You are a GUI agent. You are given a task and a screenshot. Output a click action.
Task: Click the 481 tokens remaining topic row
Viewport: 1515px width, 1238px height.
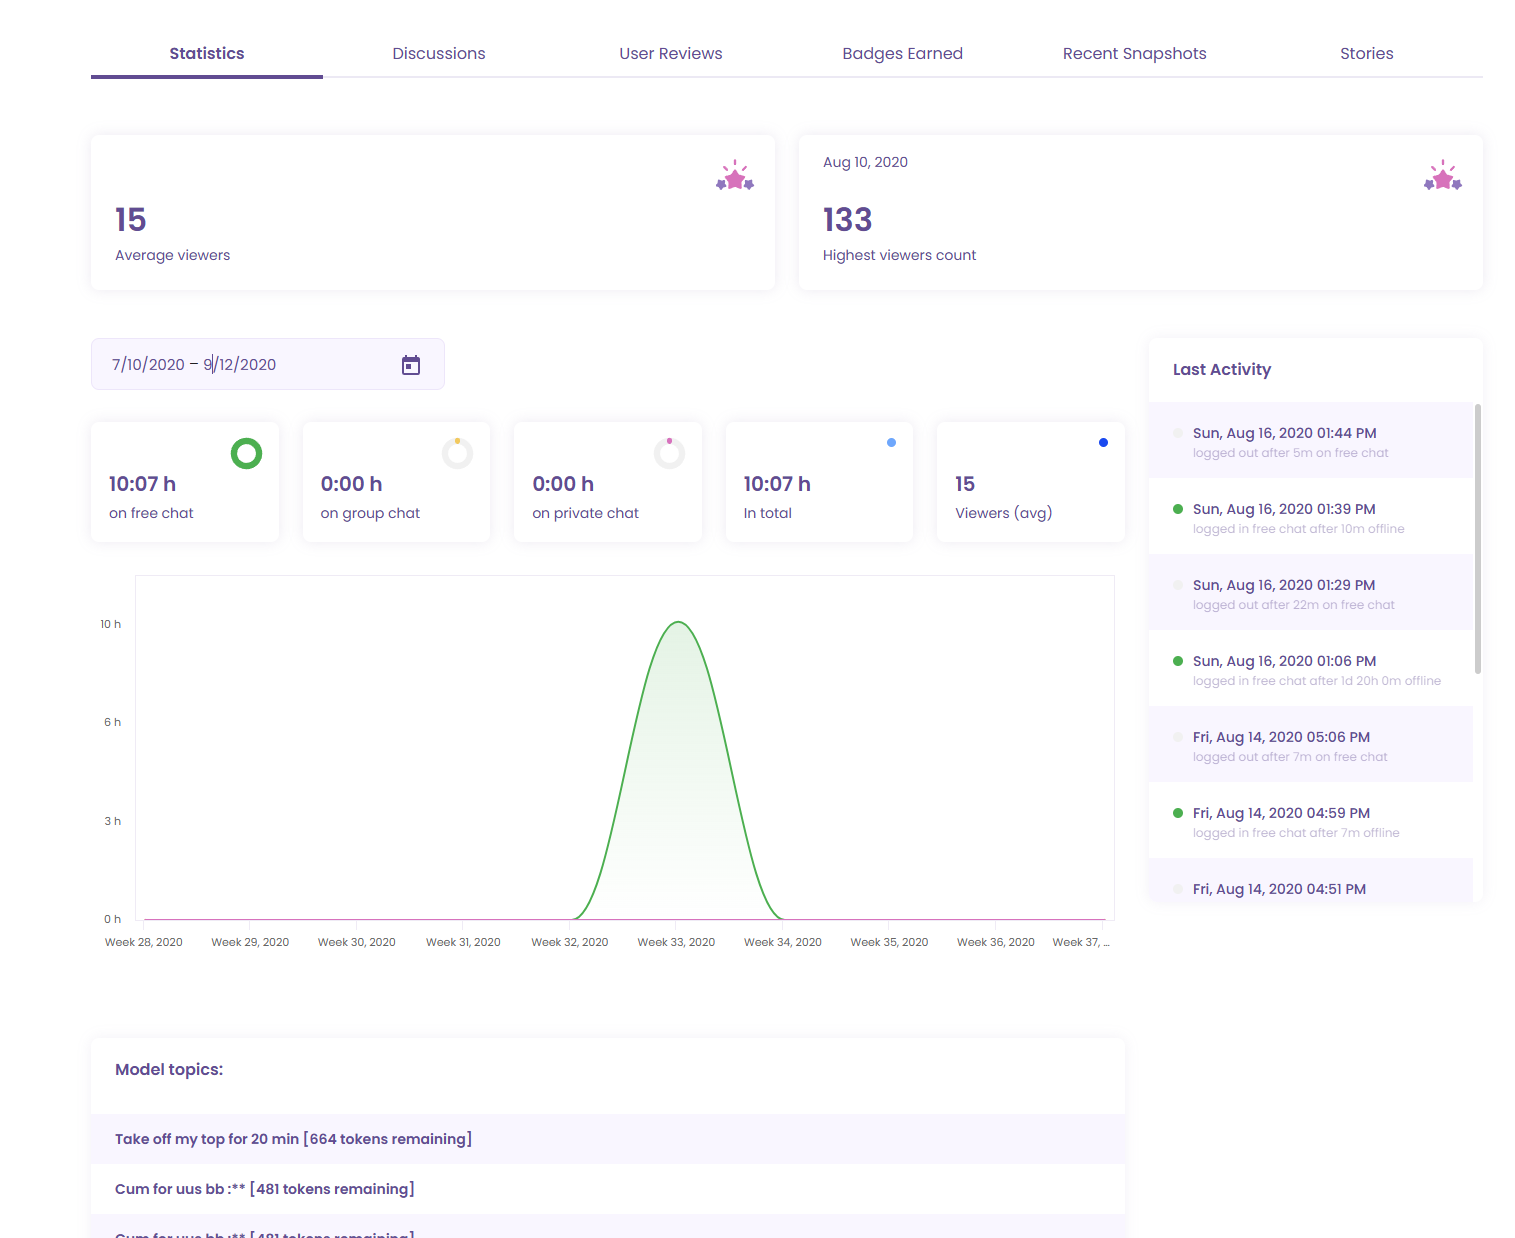coord(608,1189)
